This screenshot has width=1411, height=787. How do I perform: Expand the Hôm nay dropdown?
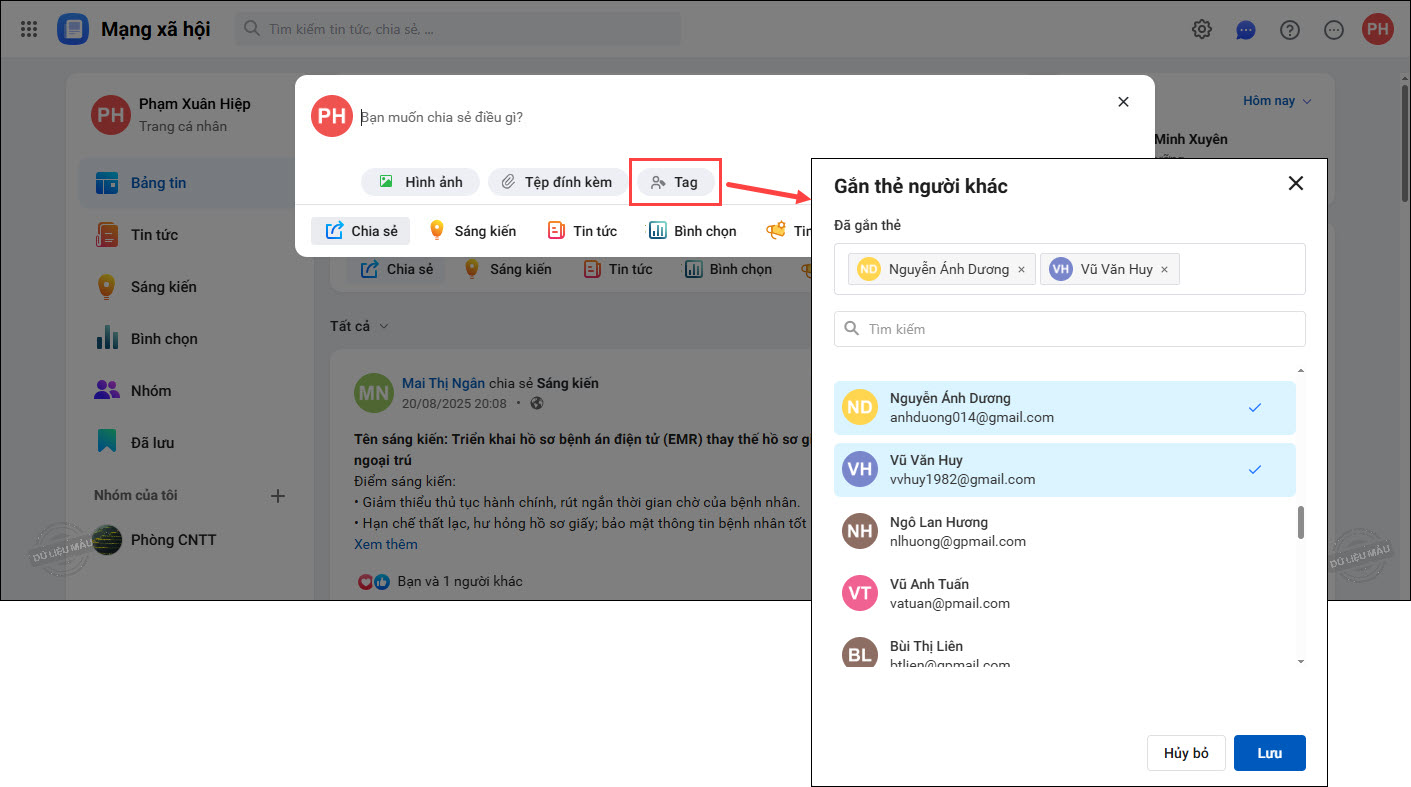[1277, 101]
